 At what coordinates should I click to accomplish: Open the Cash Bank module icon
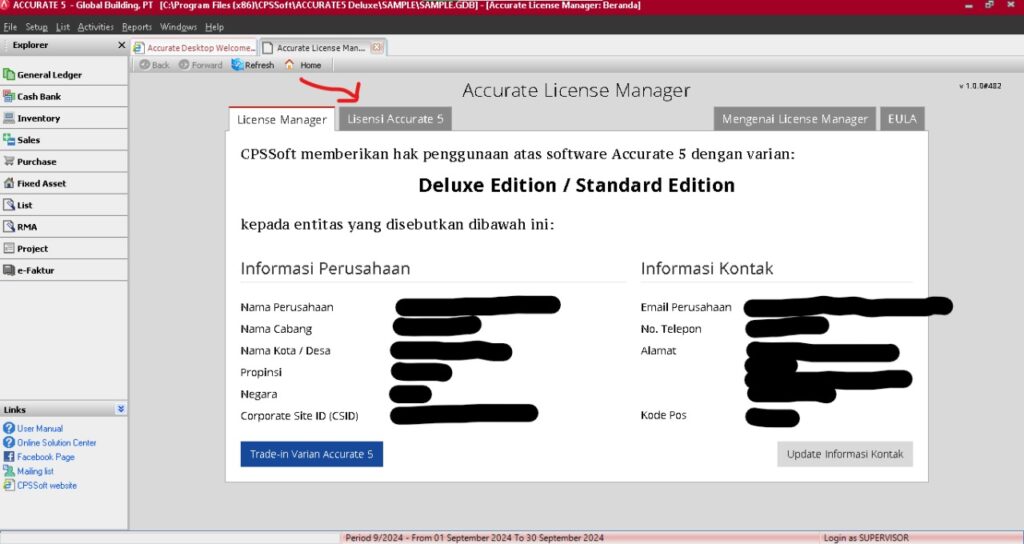[8, 96]
